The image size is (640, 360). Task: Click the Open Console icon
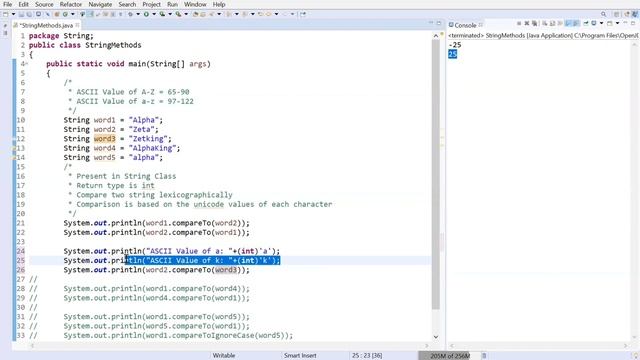609,23
